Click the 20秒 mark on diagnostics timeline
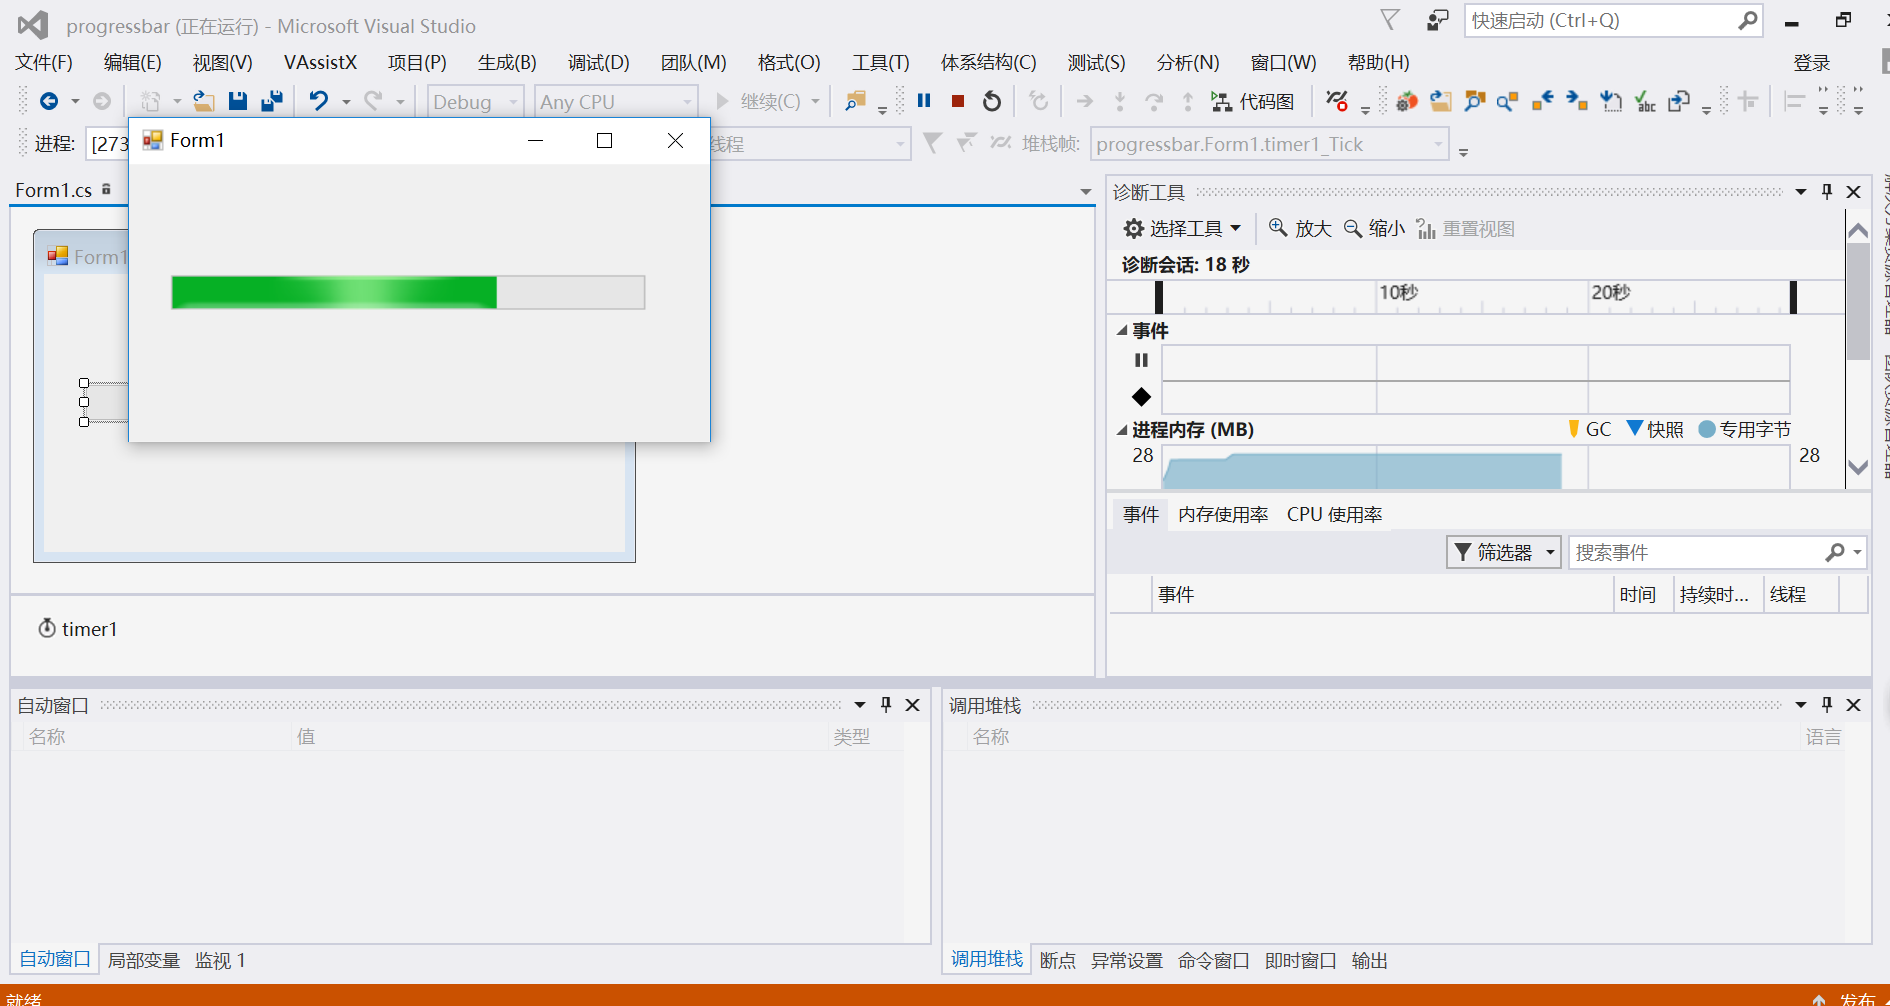The height and width of the screenshot is (1006, 1890). coord(1611,292)
